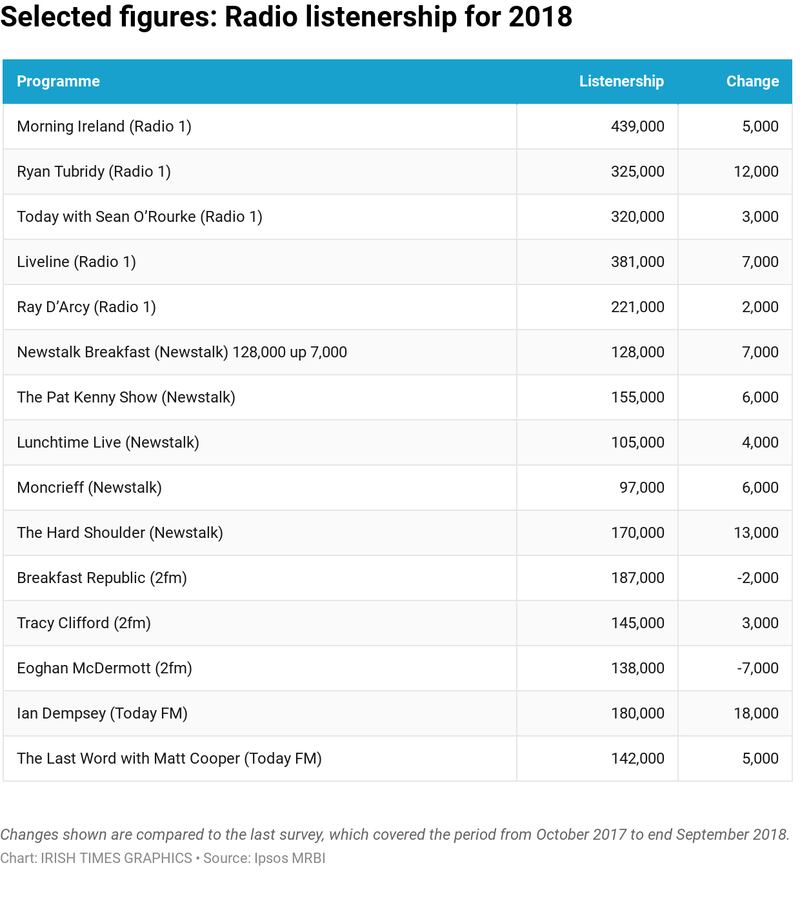Click the Ray D'Arcy (Radio 1) cell
Image resolution: width=800 pixels, height=912 pixels.
[86, 307]
